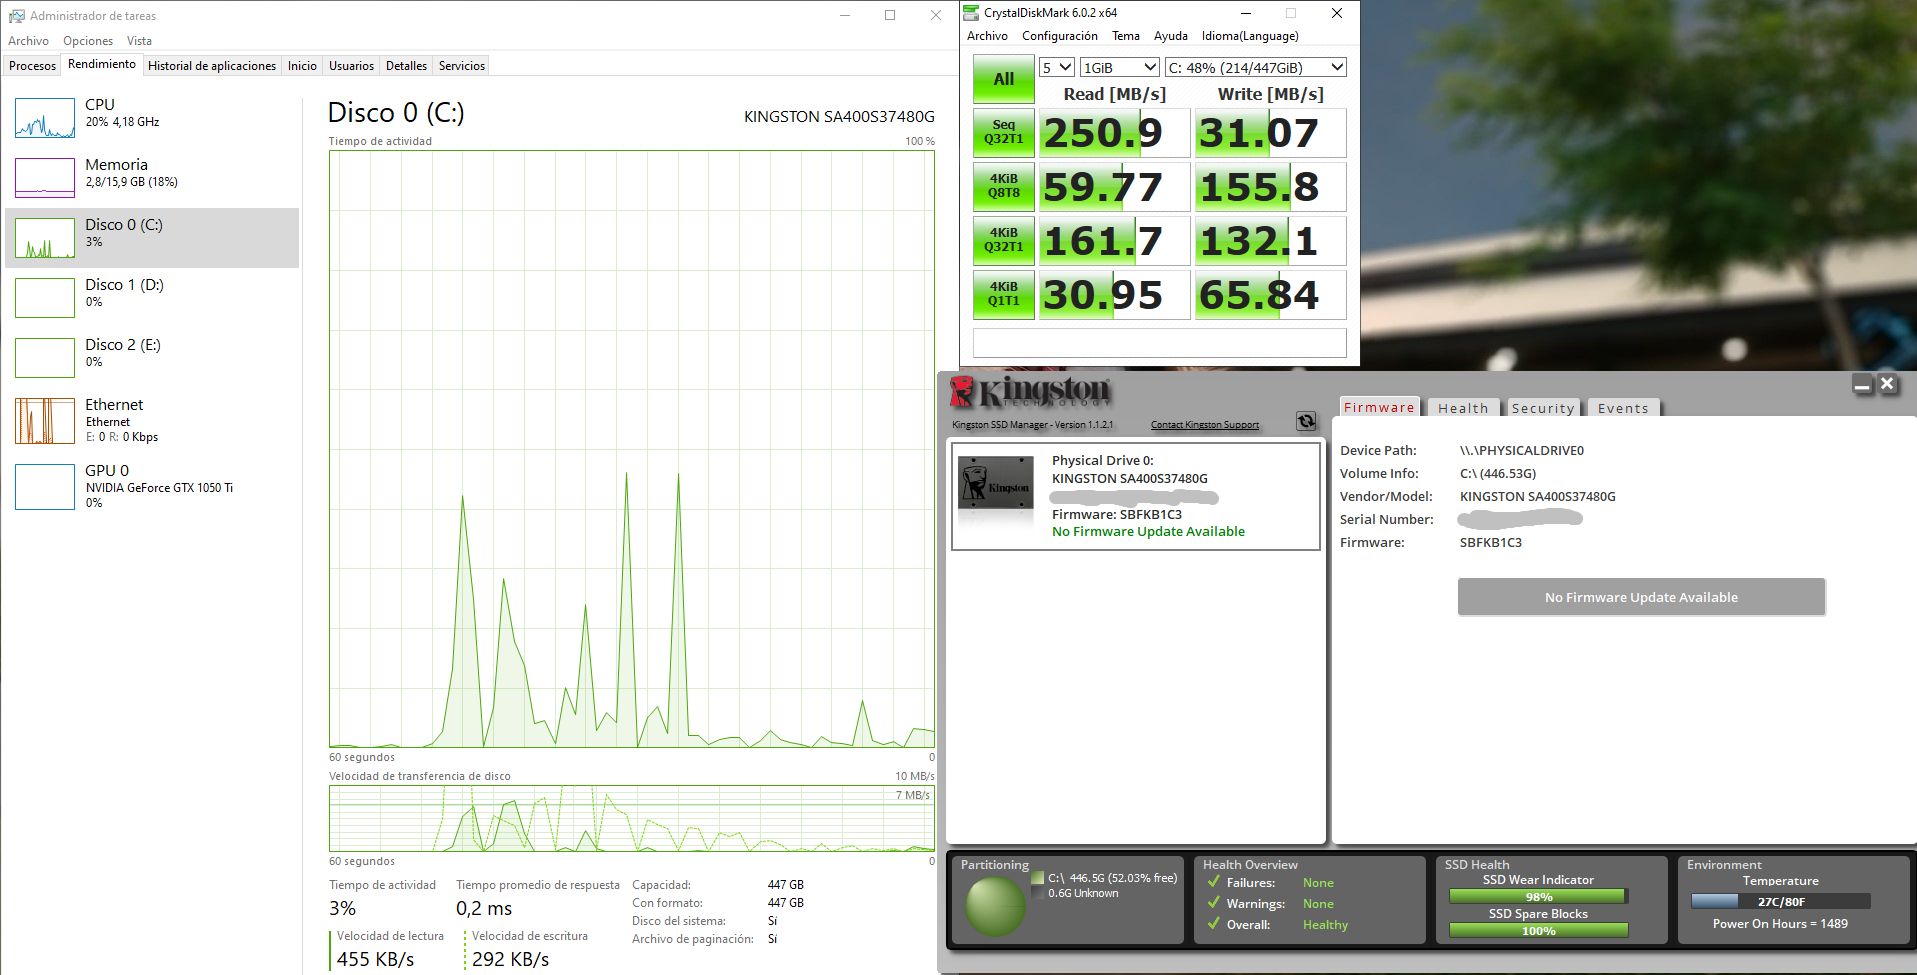Click the Task Manager title bar icon
Screen dimensions: 1917x975
[17, 16]
